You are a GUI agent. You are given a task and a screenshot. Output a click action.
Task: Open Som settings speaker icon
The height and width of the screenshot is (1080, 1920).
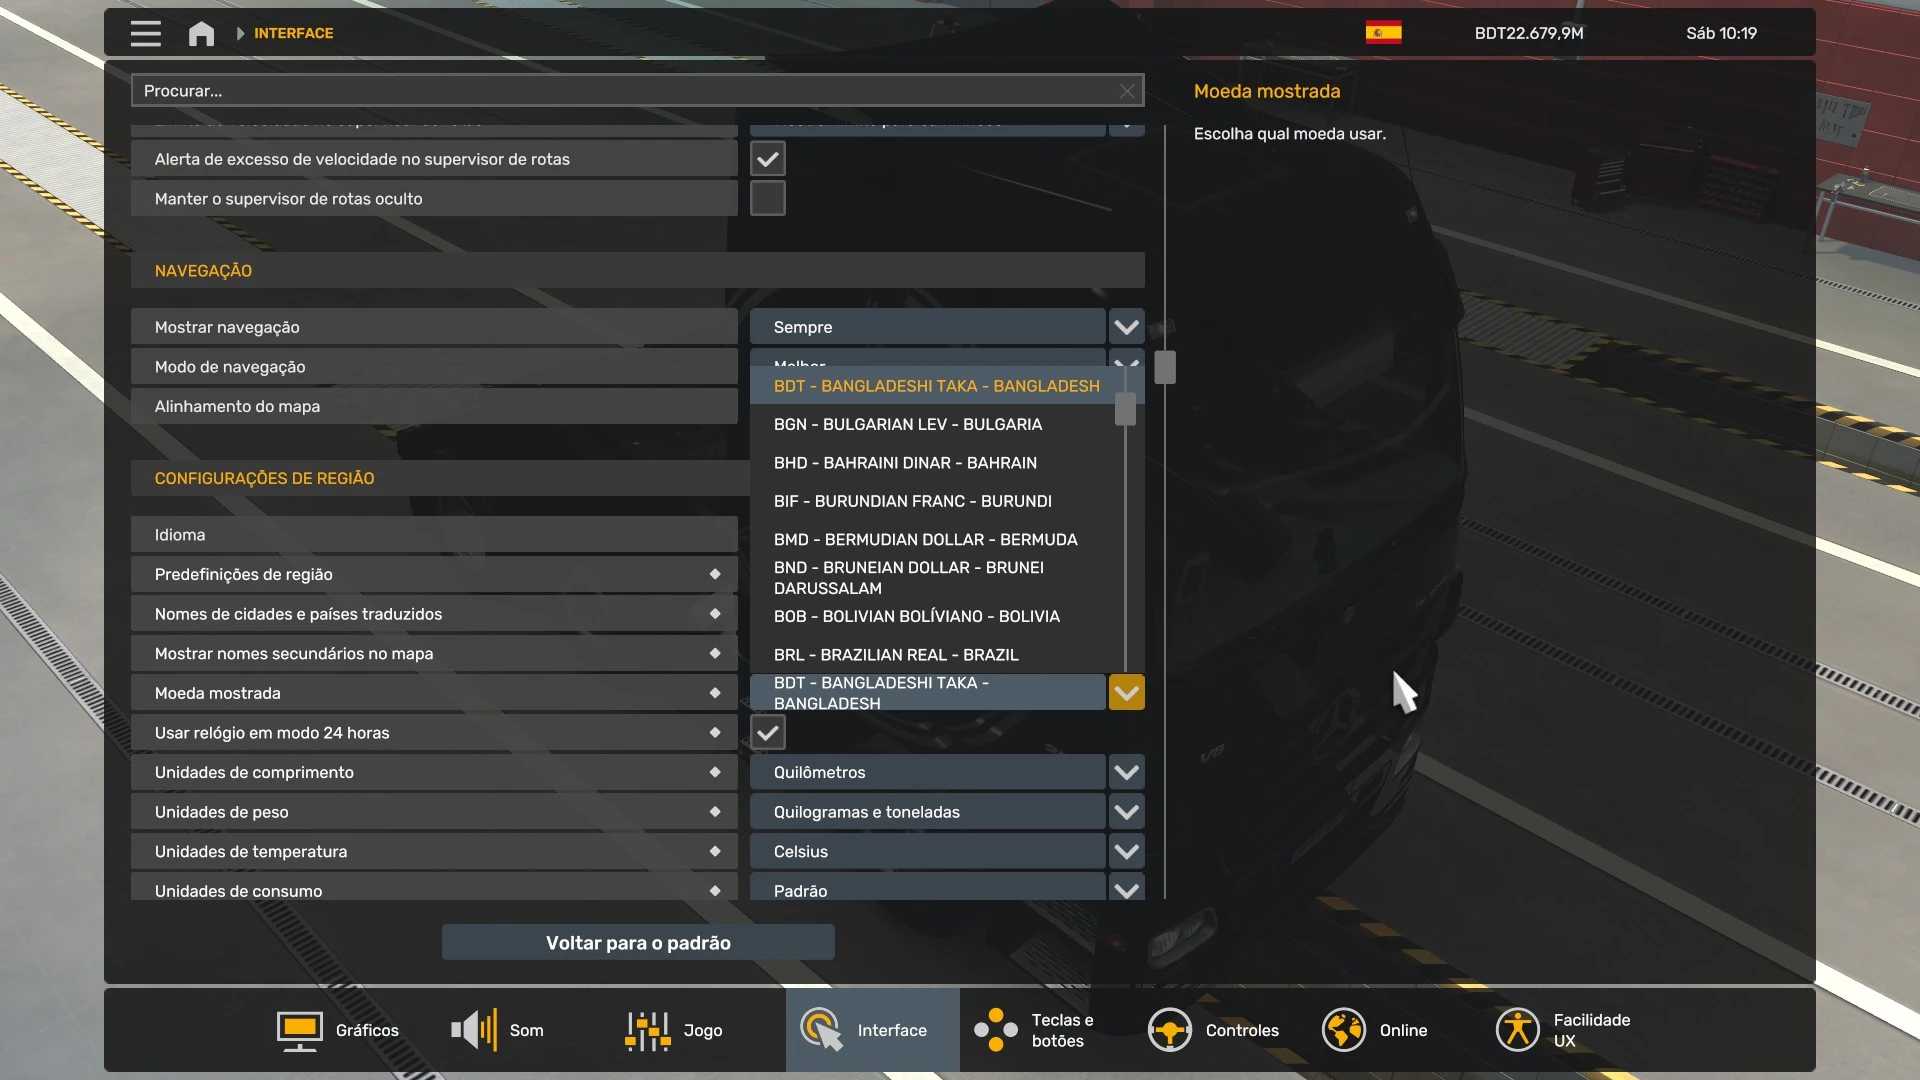(474, 1030)
